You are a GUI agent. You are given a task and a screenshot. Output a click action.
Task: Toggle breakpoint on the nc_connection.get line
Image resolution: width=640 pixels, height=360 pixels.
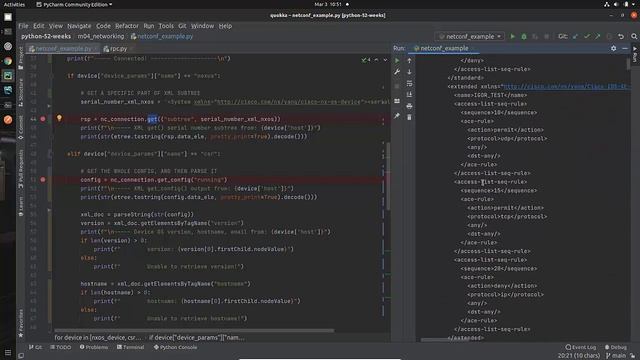point(43,119)
